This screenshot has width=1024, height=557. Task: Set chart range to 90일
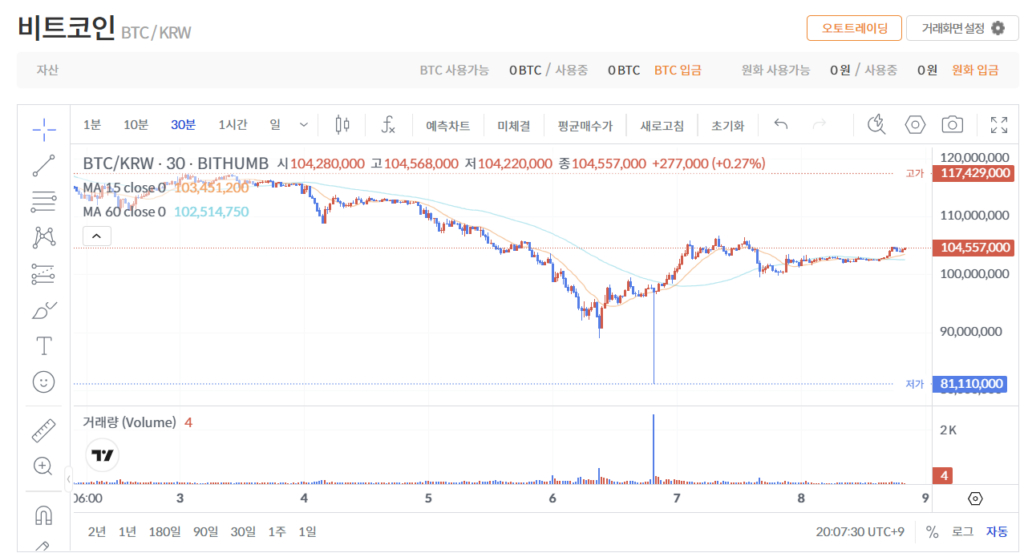point(205,532)
